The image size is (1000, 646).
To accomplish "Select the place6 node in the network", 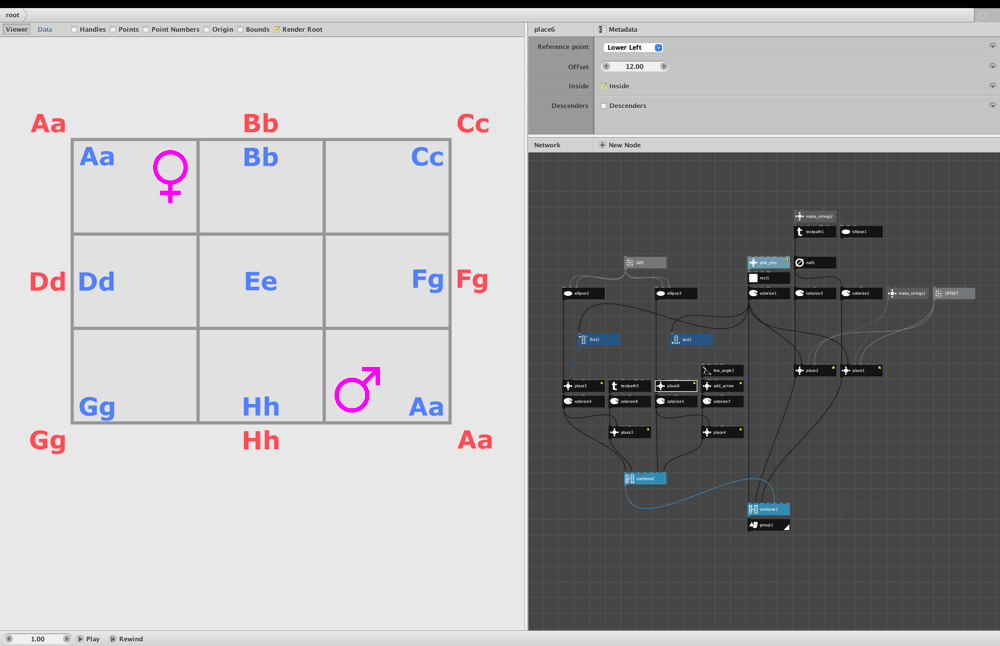I will pyautogui.click(x=675, y=386).
